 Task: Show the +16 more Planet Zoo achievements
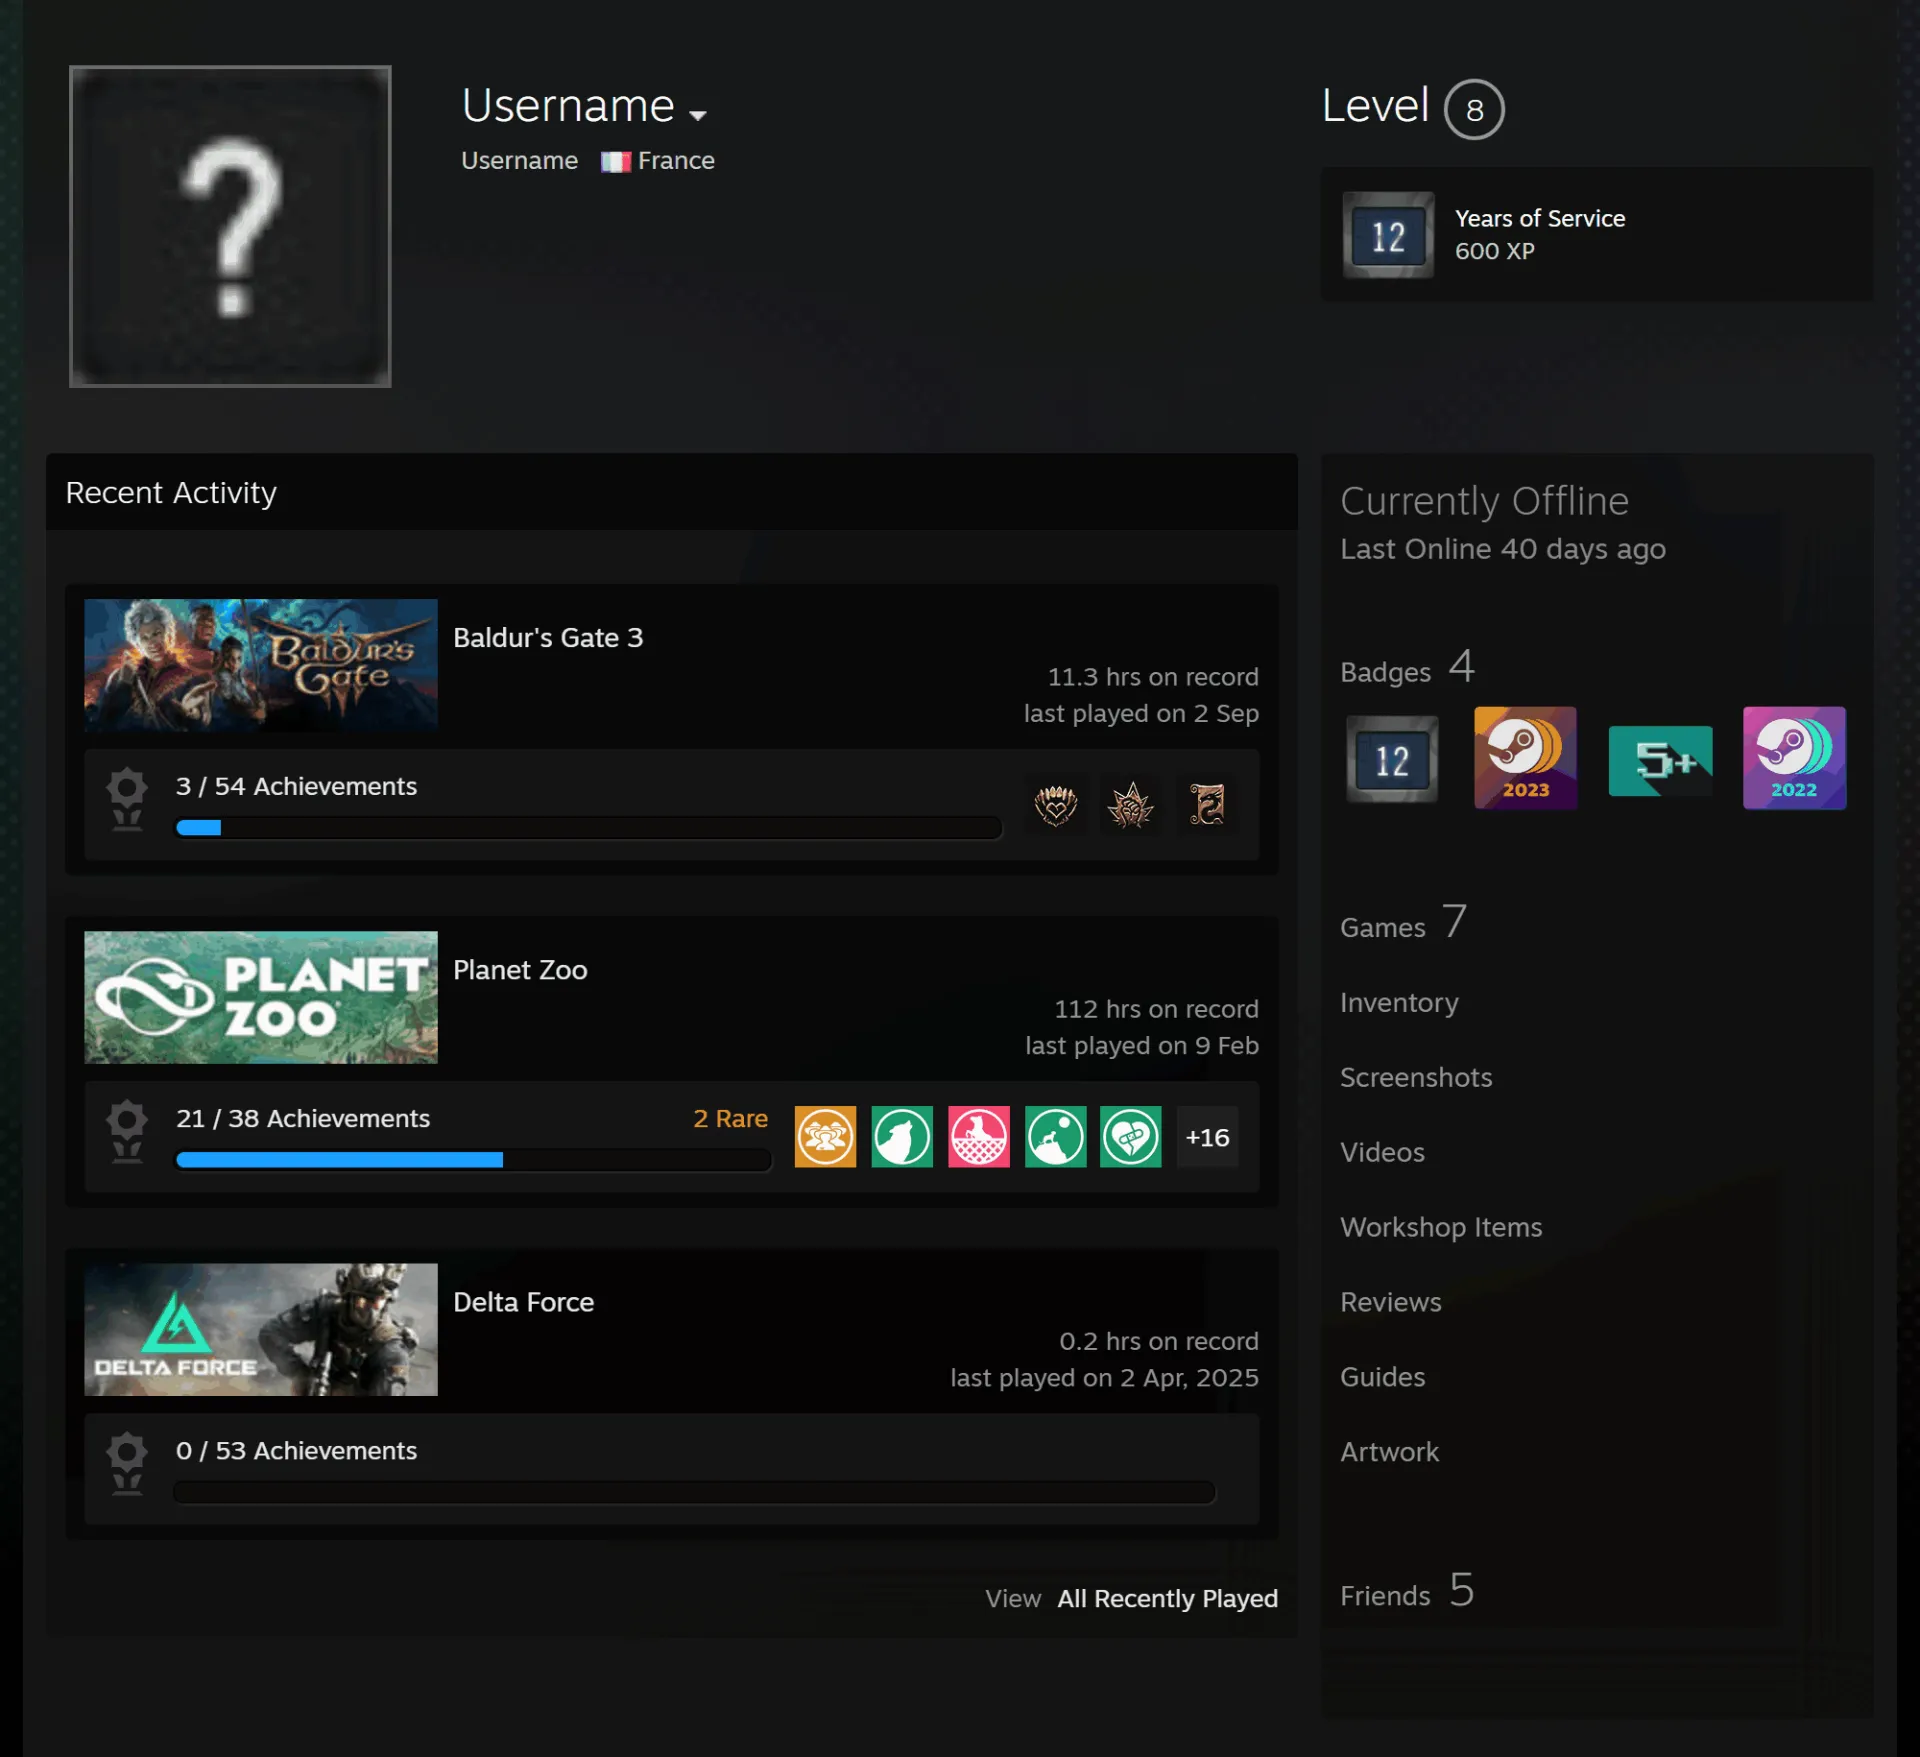tap(1207, 1137)
